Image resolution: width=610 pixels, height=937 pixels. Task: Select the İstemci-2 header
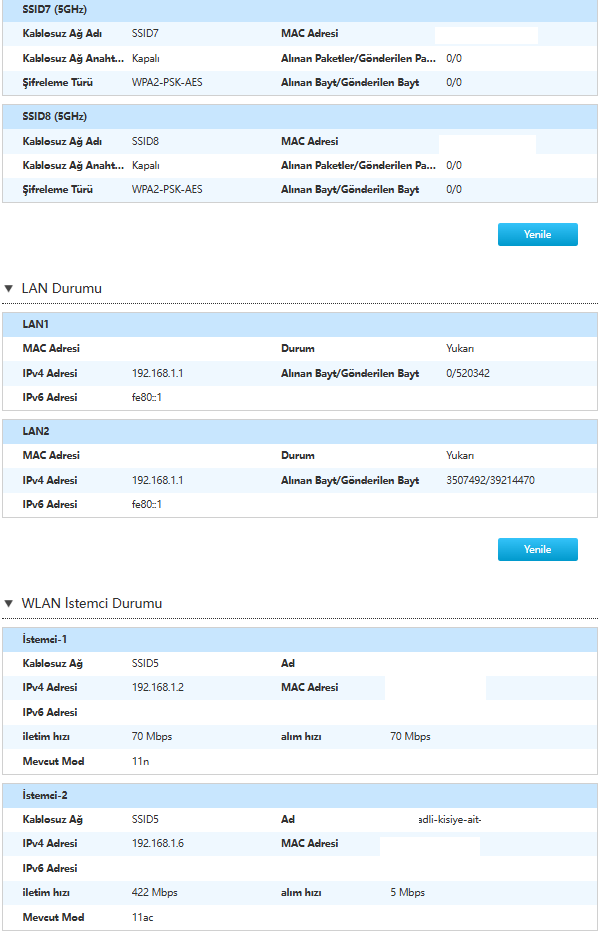pyautogui.click(x=300, y=796)
